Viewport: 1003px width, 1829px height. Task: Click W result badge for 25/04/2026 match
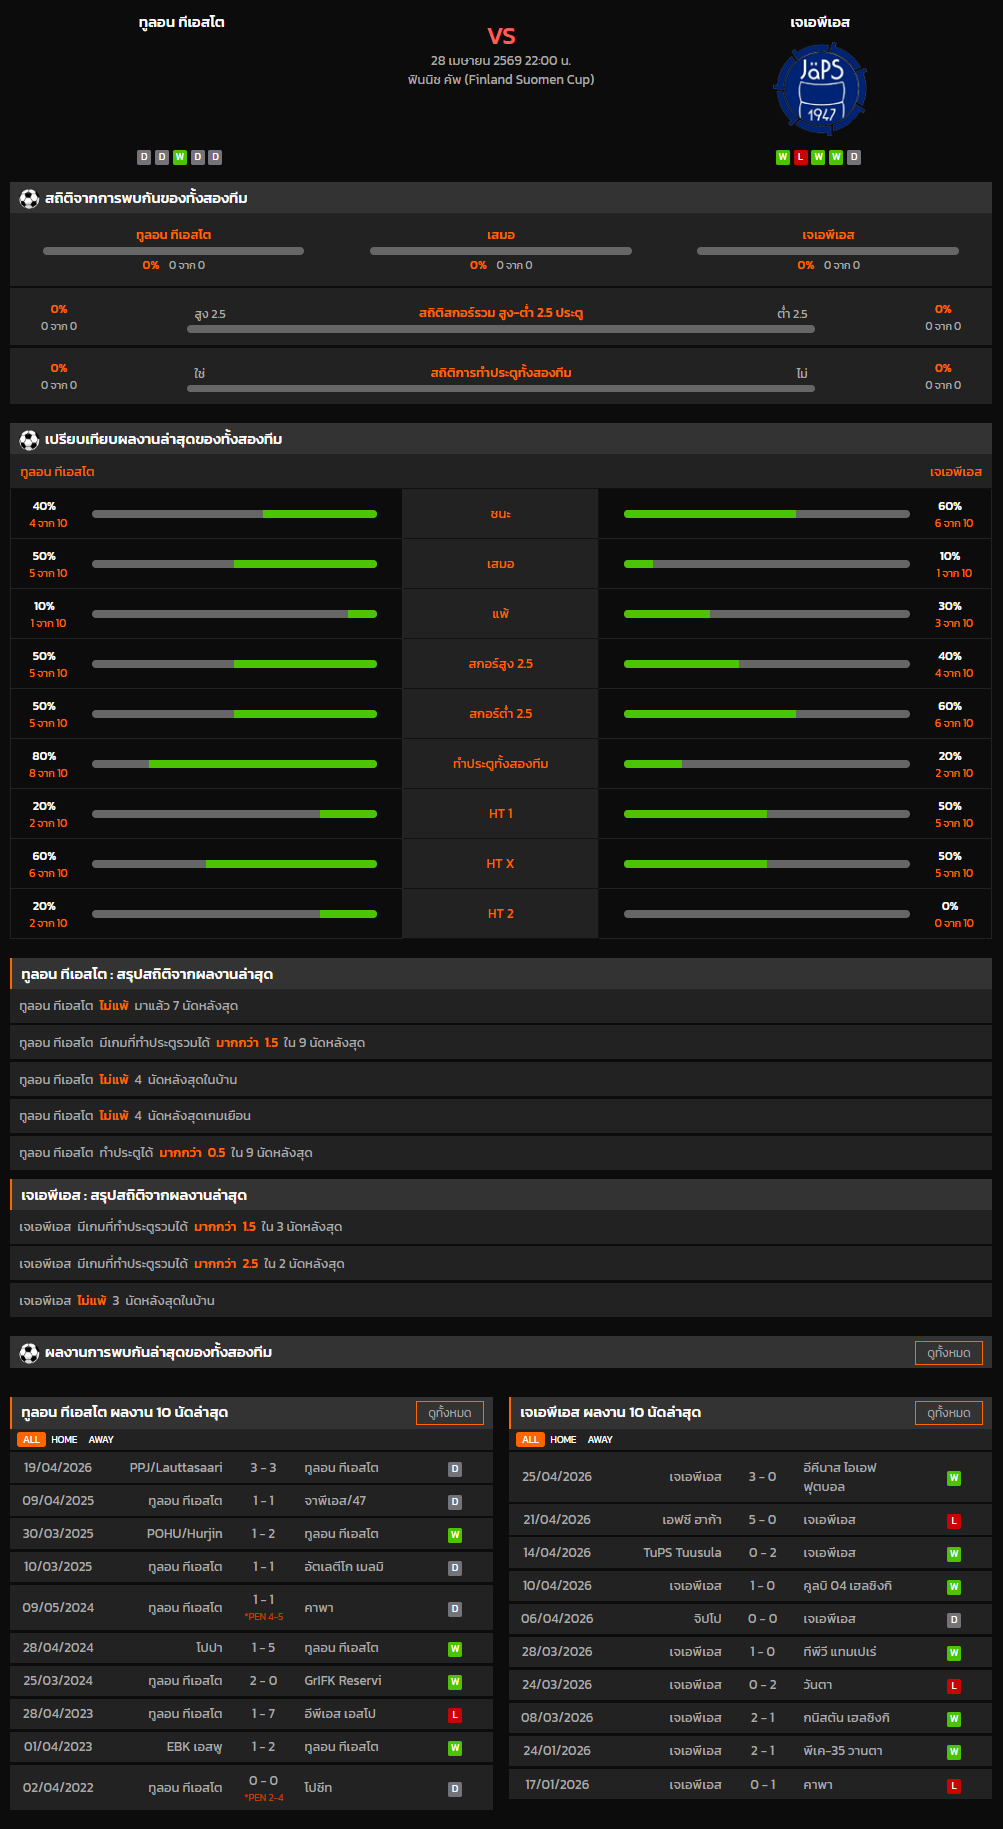(954, 1478)
